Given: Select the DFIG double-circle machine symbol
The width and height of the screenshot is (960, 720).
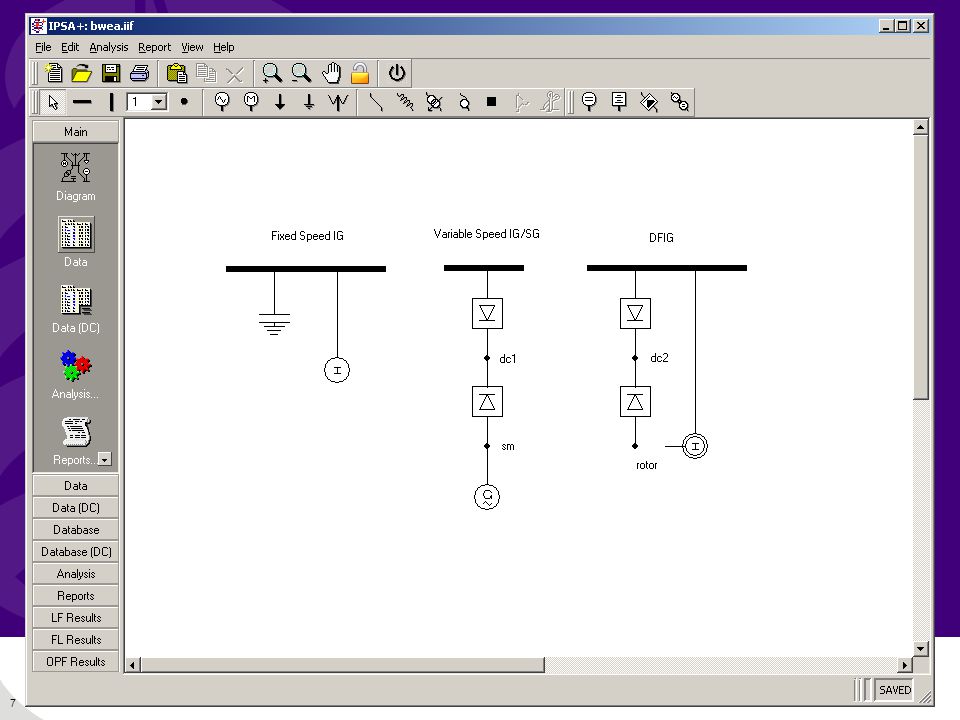Looking at the screenshot, I should pos(695,446).
